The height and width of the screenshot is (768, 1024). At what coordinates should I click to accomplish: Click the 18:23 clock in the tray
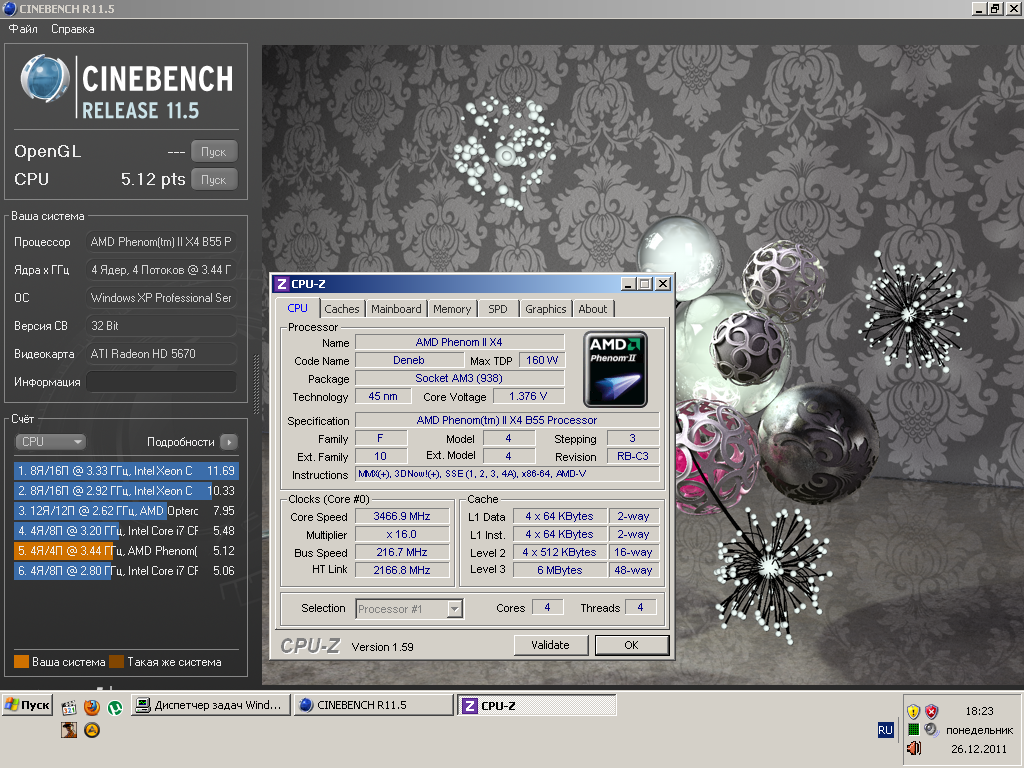coord(980,711)
